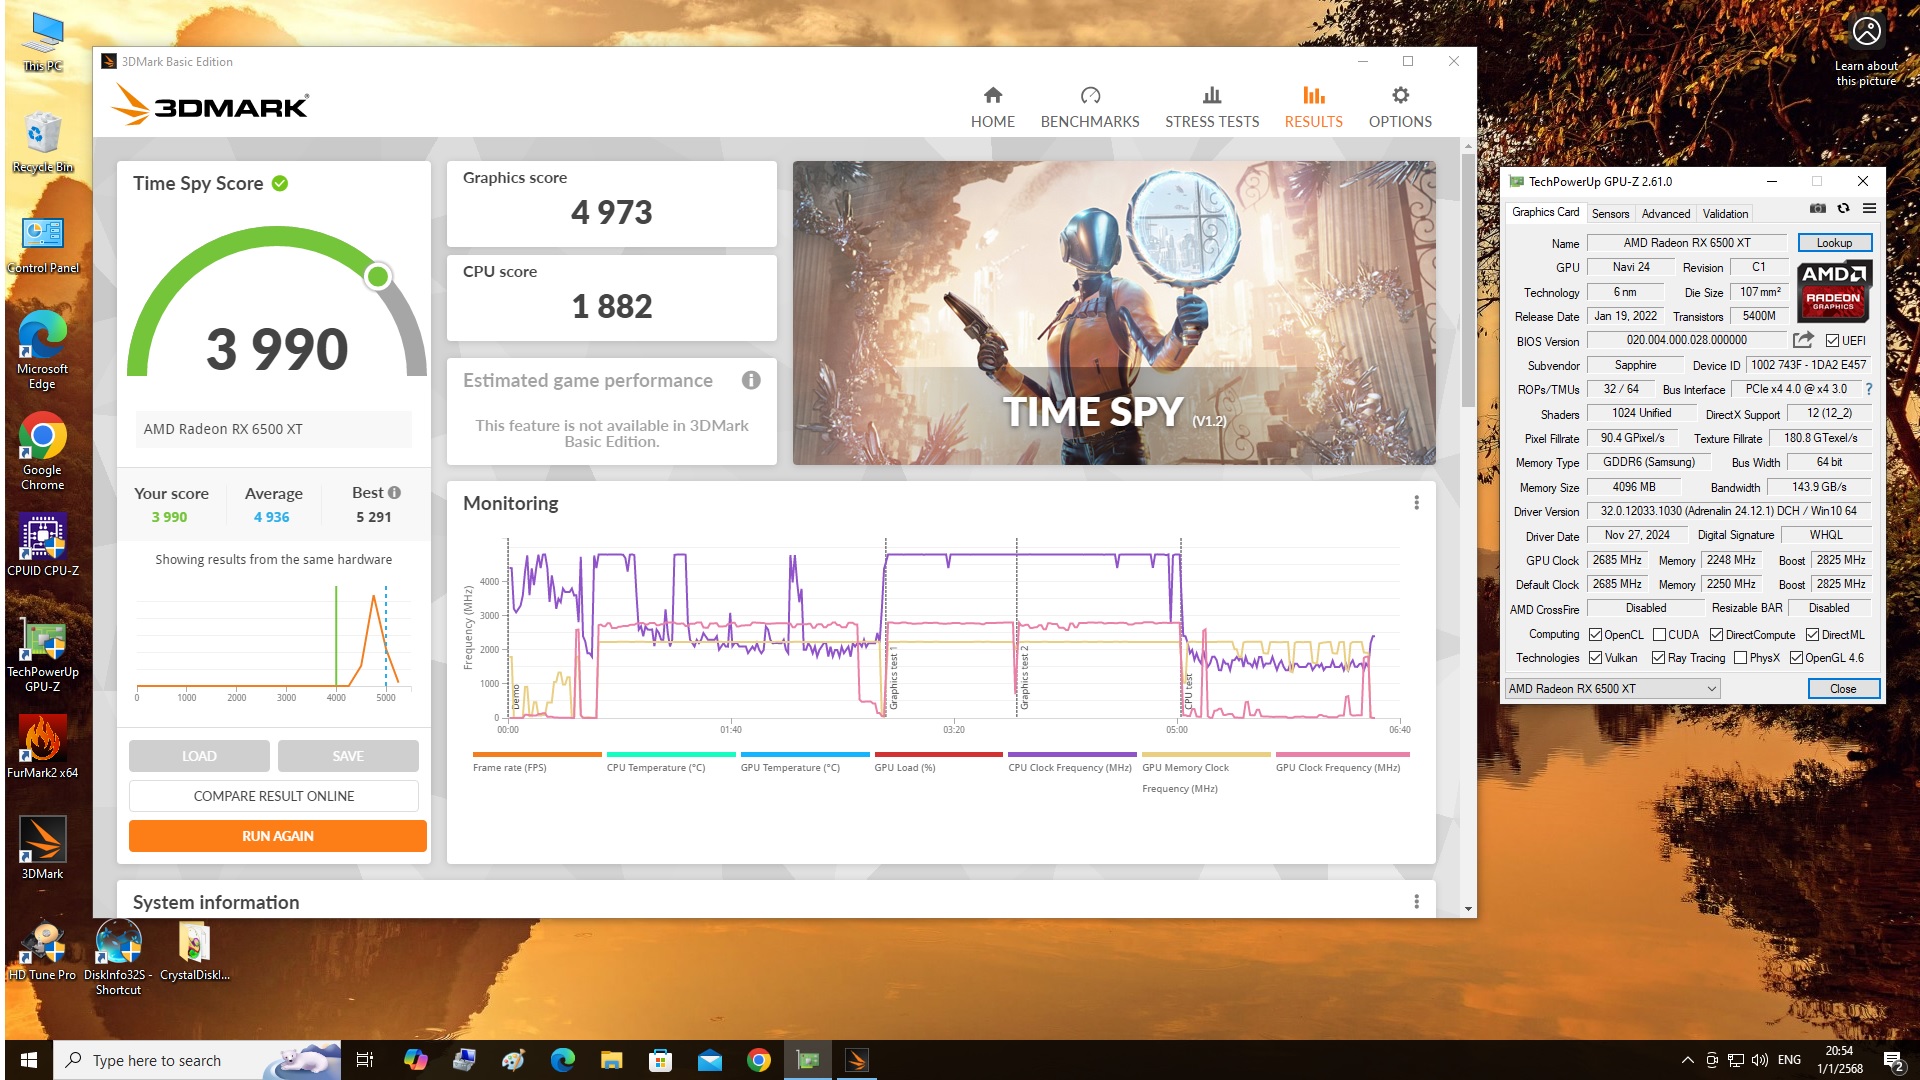Image resolution: width=1920 pixels, height=1080 pixels.
Task: Click the BIOS export share icon
Action: click(1802, 341)
